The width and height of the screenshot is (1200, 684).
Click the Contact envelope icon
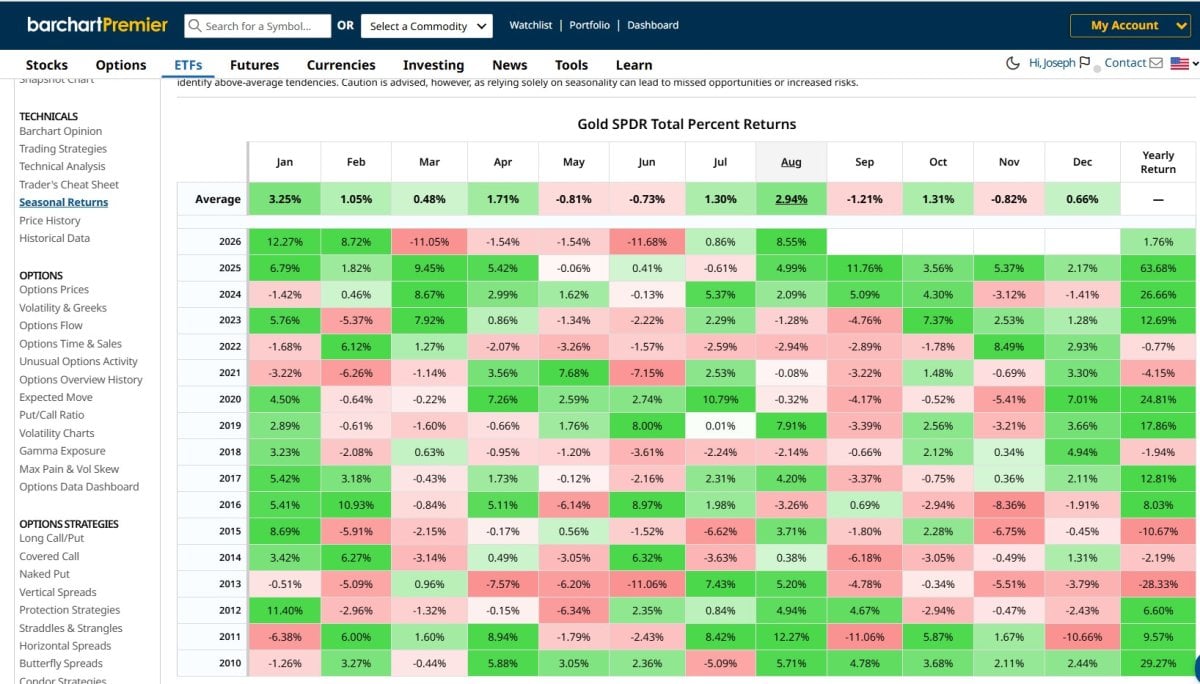point(1156,63)
